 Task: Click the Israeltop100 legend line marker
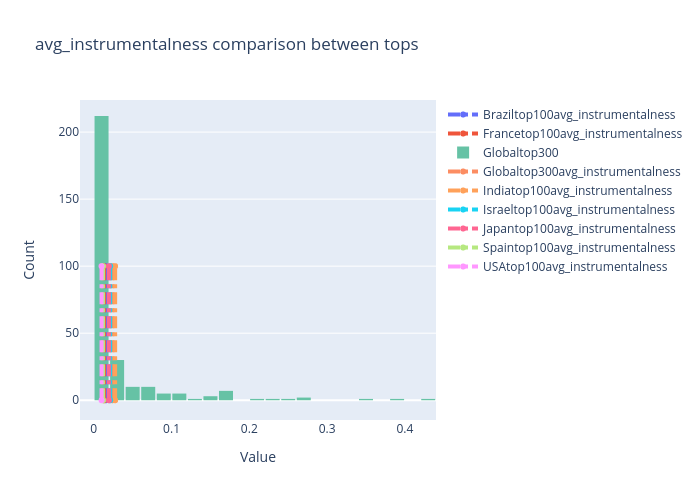coord(463,210)
